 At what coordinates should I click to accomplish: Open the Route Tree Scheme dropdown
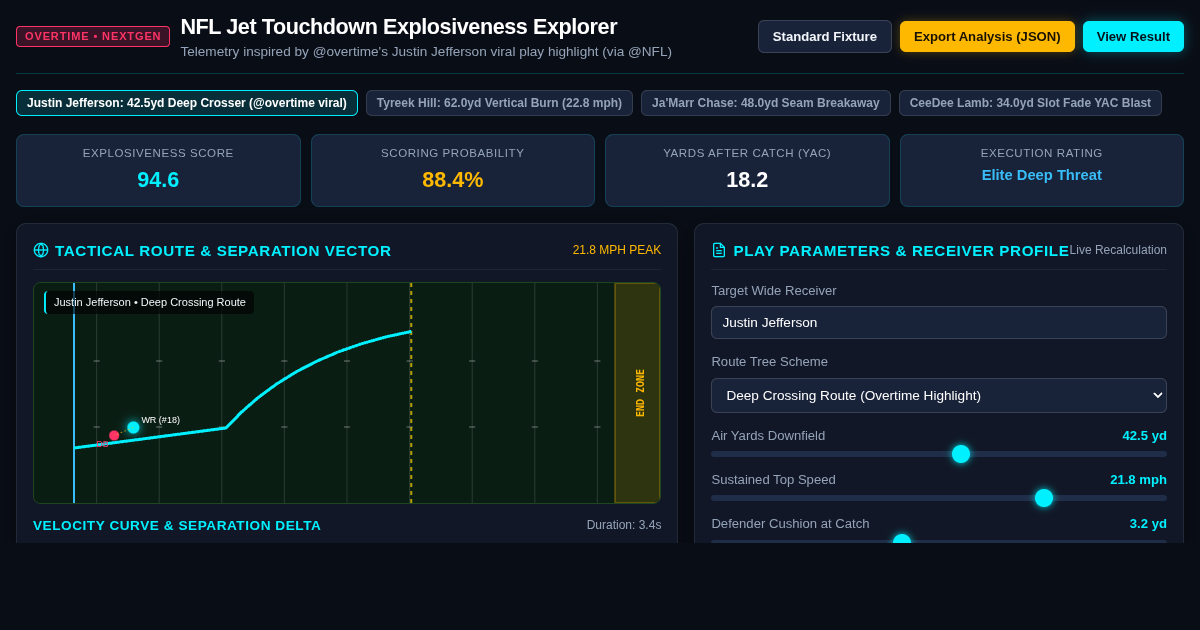[x=939, y=395]
